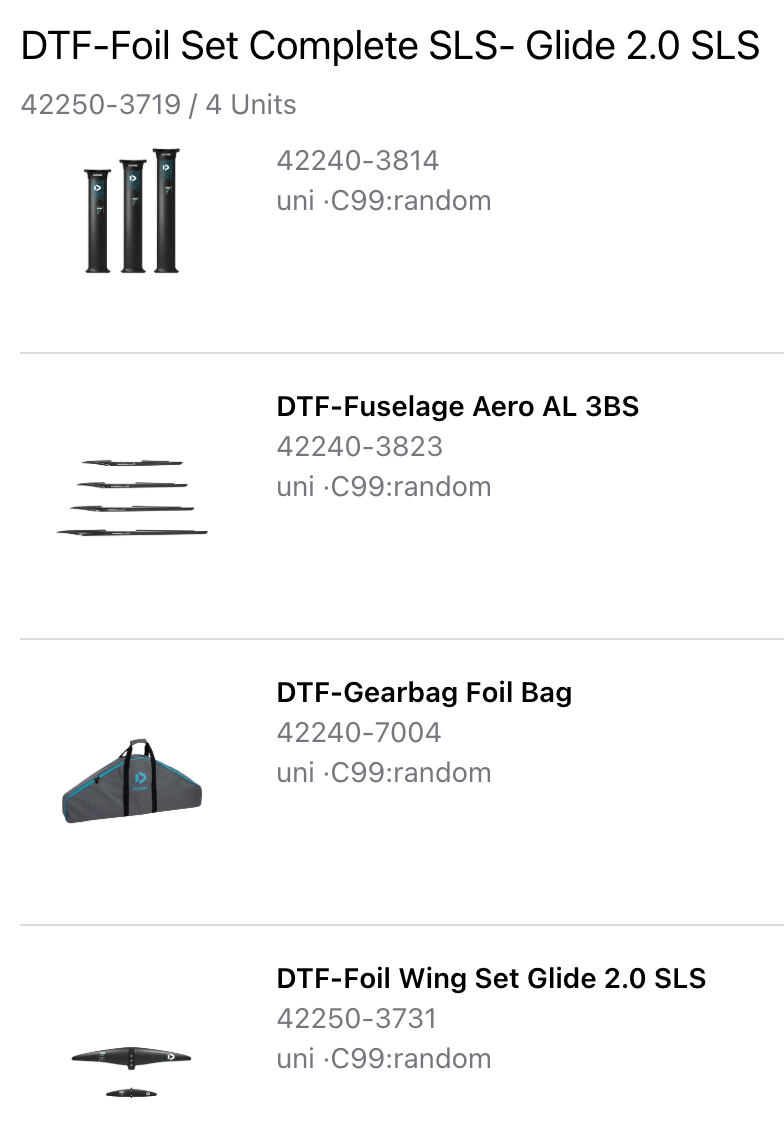Click the variant text under 42240-3823
Viewport: 784px width, 1138px height.
pos(384,486)
